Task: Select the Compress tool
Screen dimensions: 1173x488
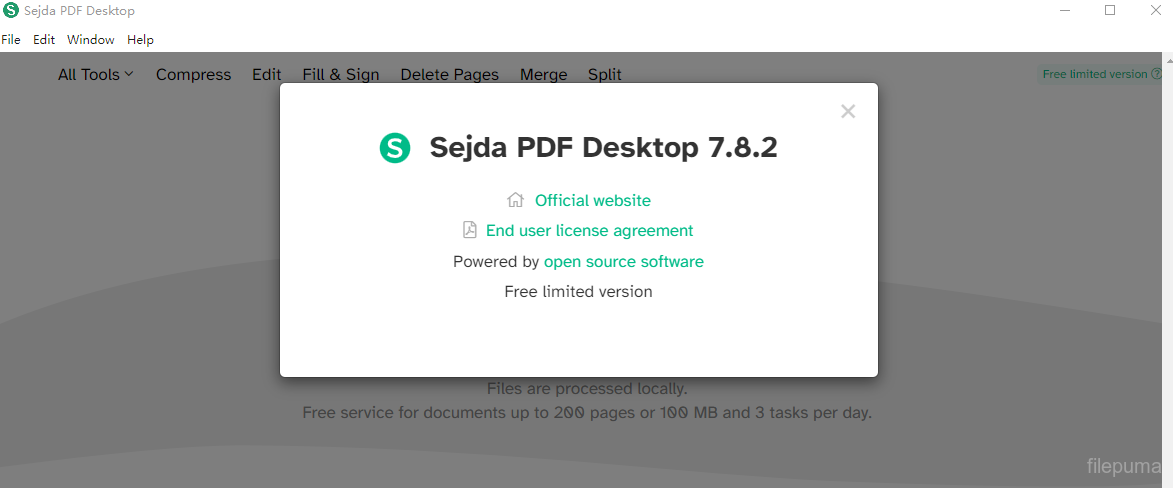Action: pos(193,74)
